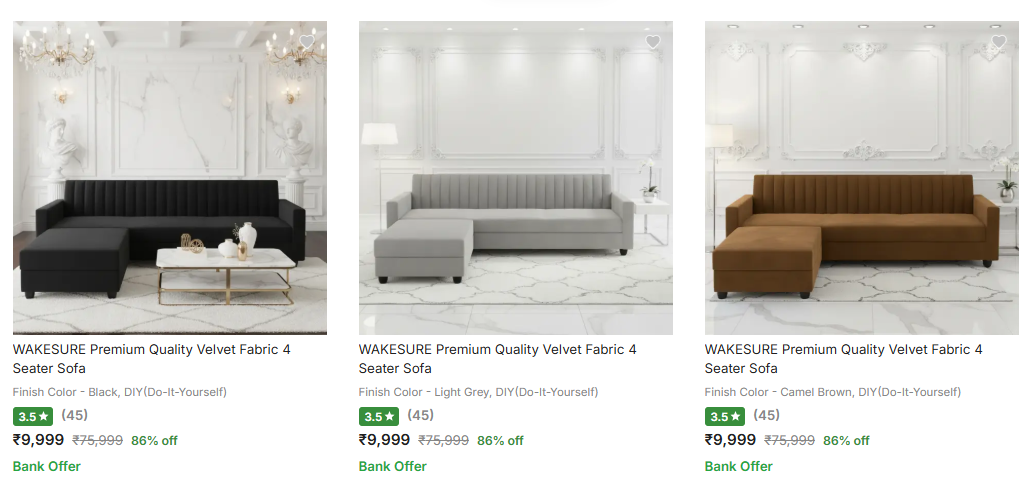1030x481 pixels.
Task: Click 3.5 star rating badge of camel brown sofa
Action: [725, 417]
